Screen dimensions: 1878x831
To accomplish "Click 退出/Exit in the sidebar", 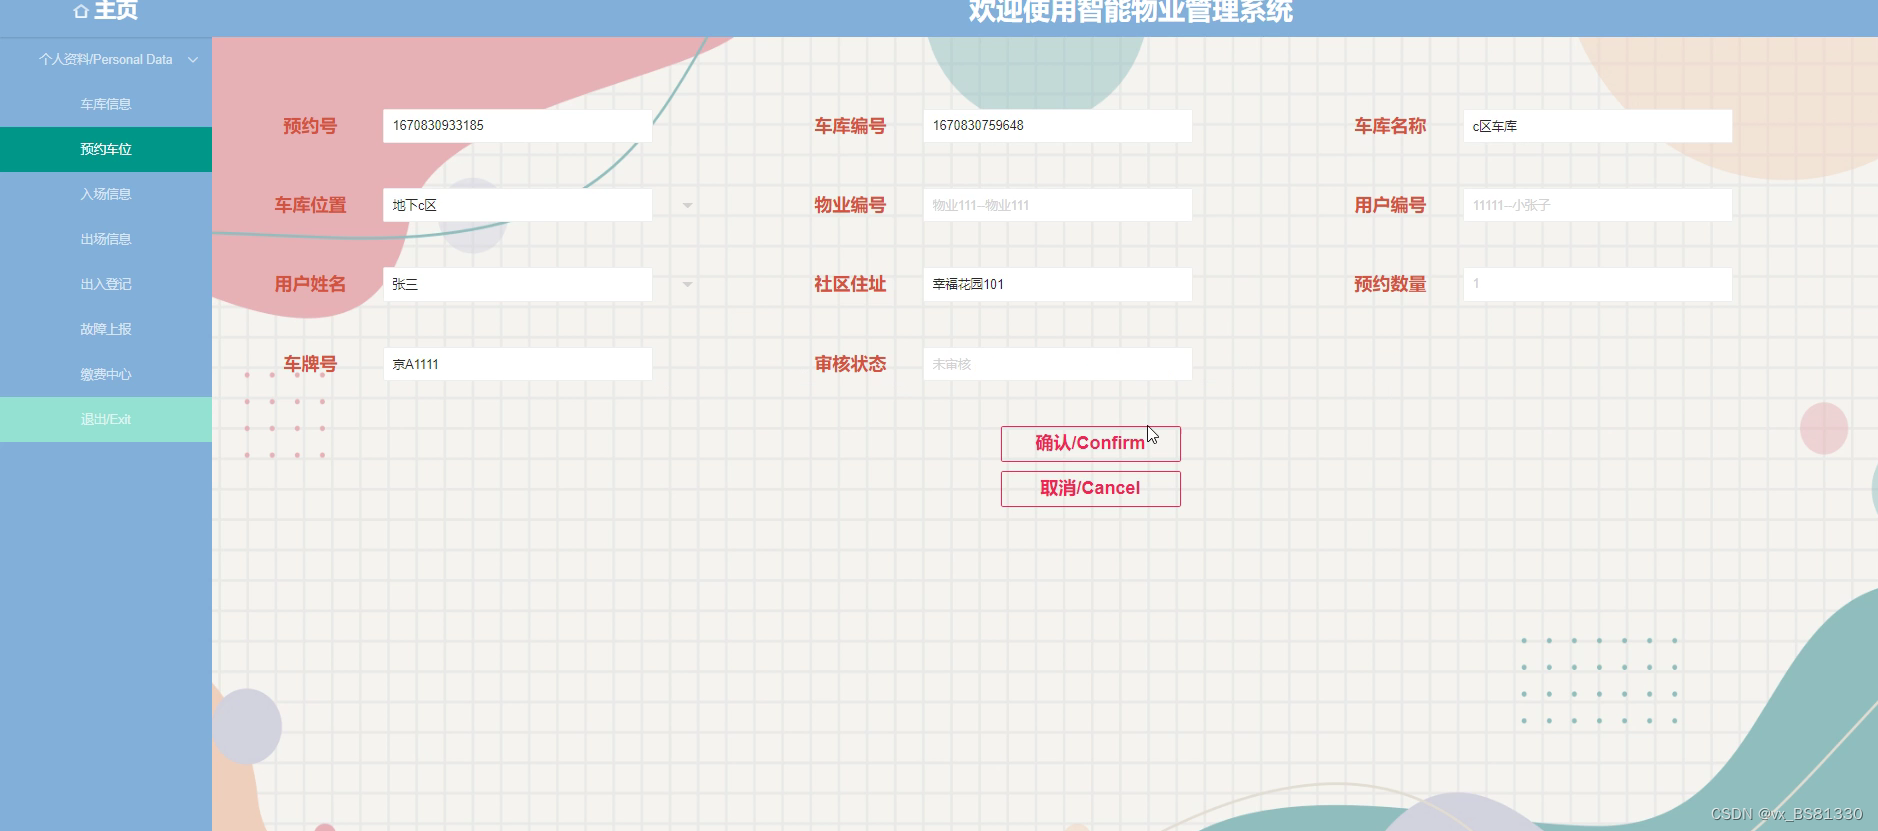I will [x=106, y=420].
